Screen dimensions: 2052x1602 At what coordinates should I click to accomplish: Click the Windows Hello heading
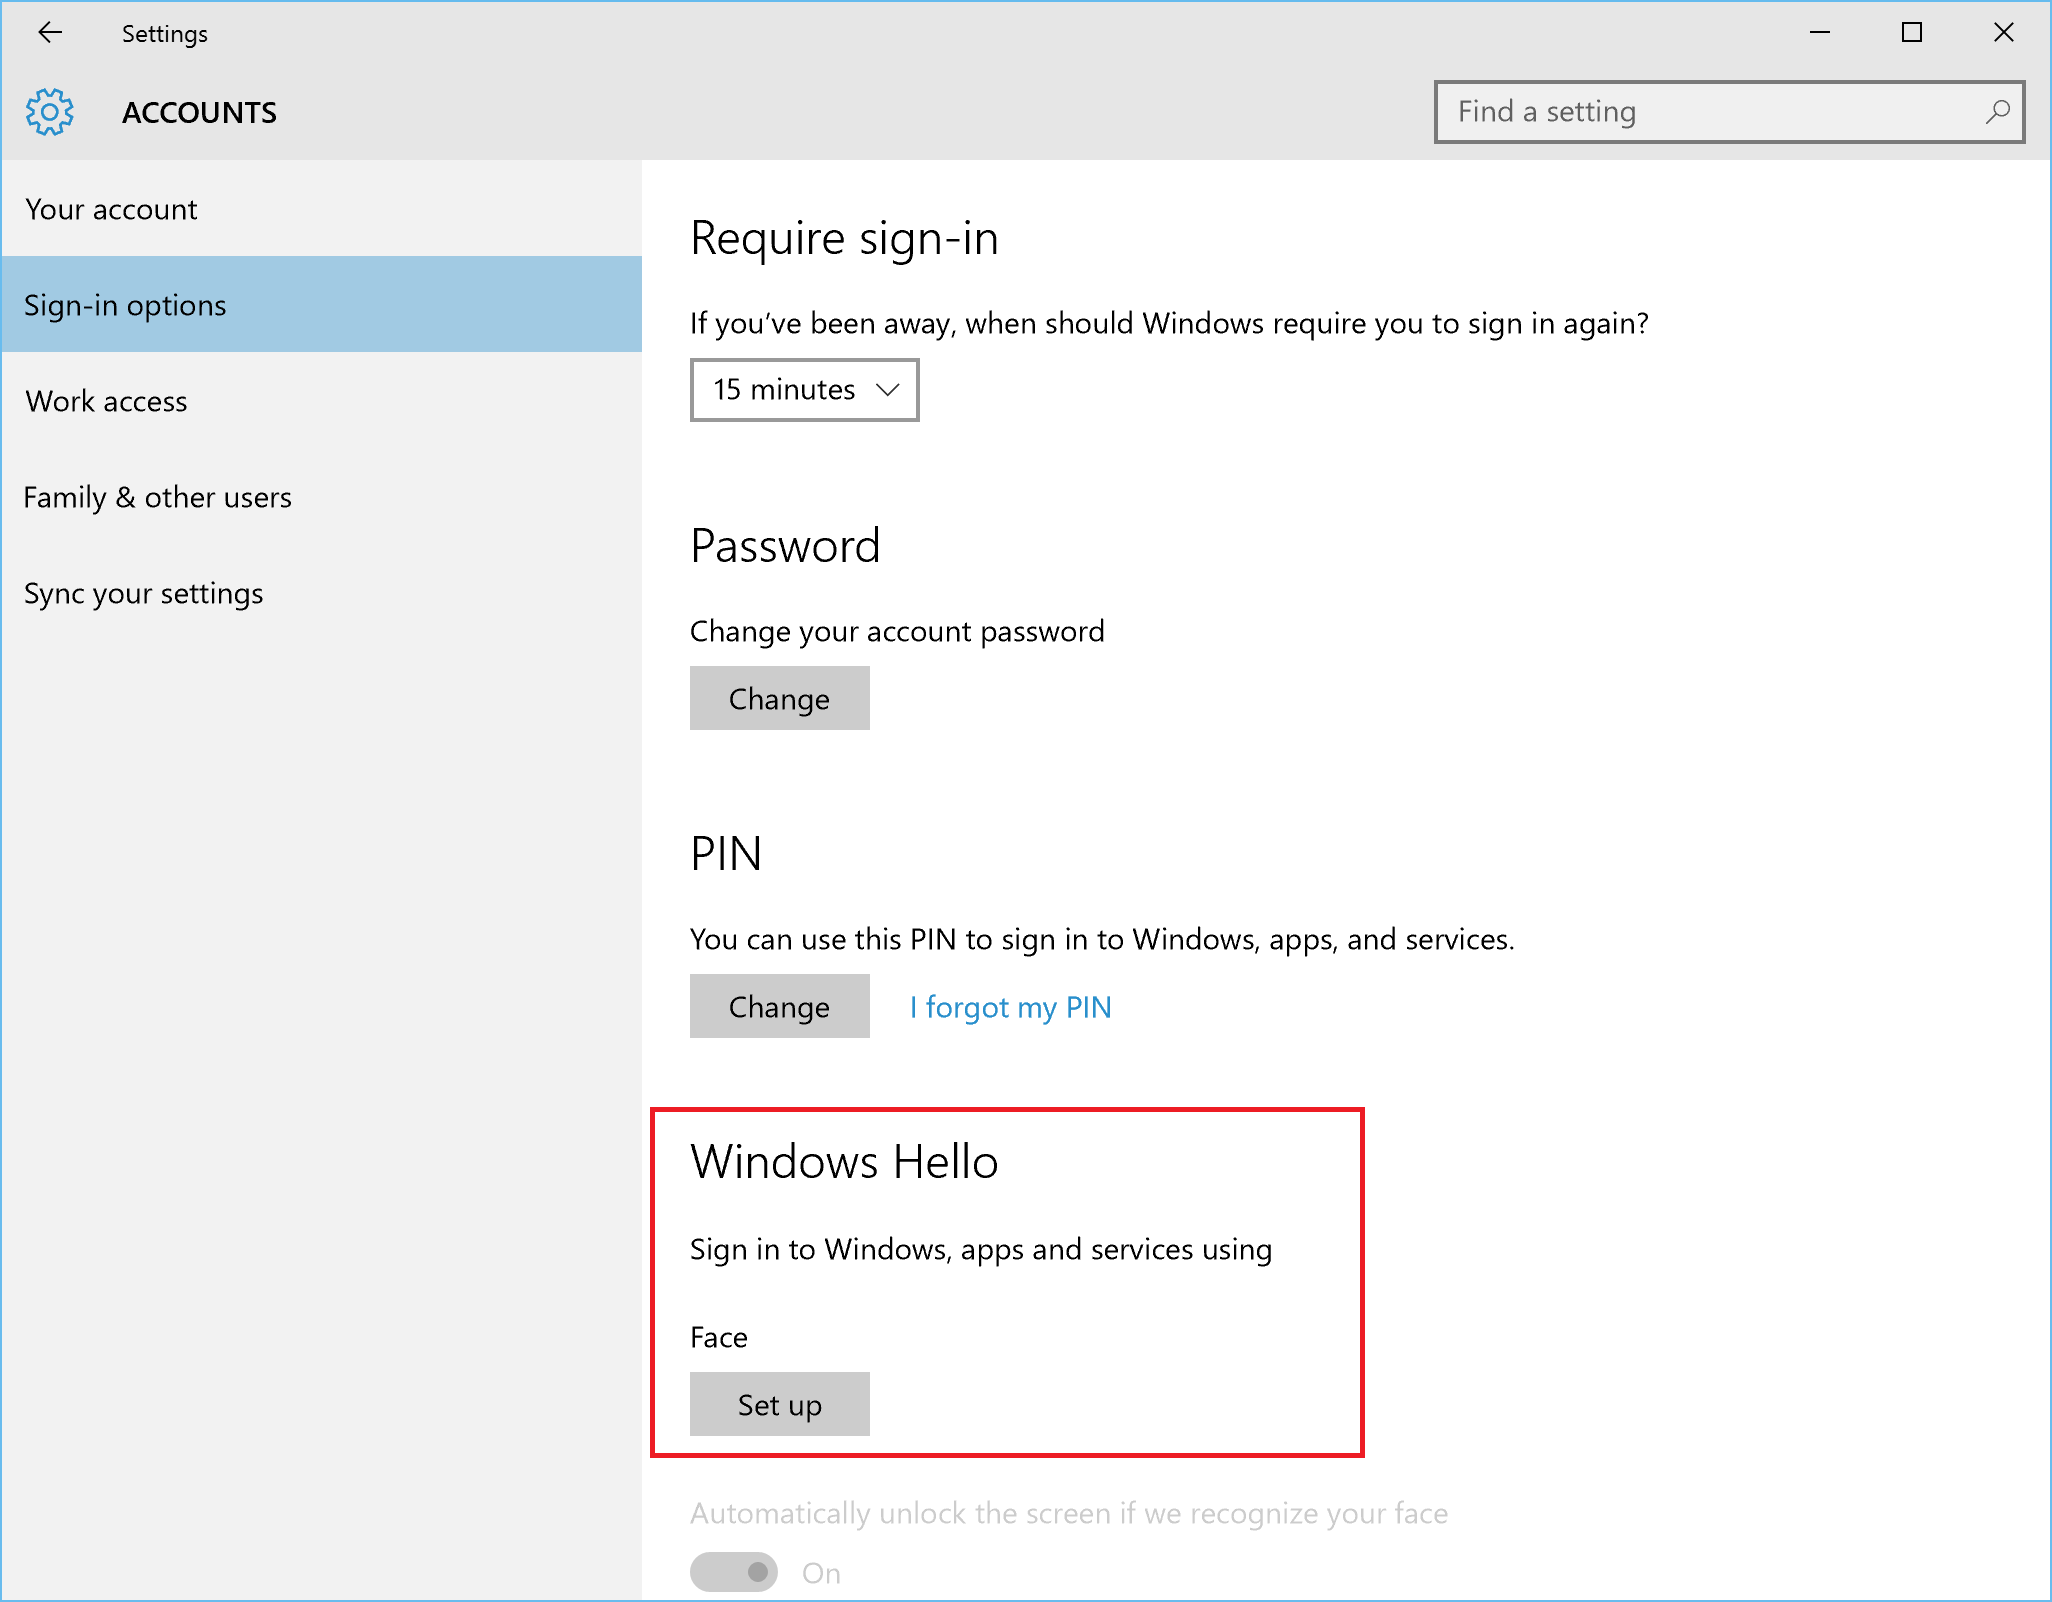(844, 1161)
